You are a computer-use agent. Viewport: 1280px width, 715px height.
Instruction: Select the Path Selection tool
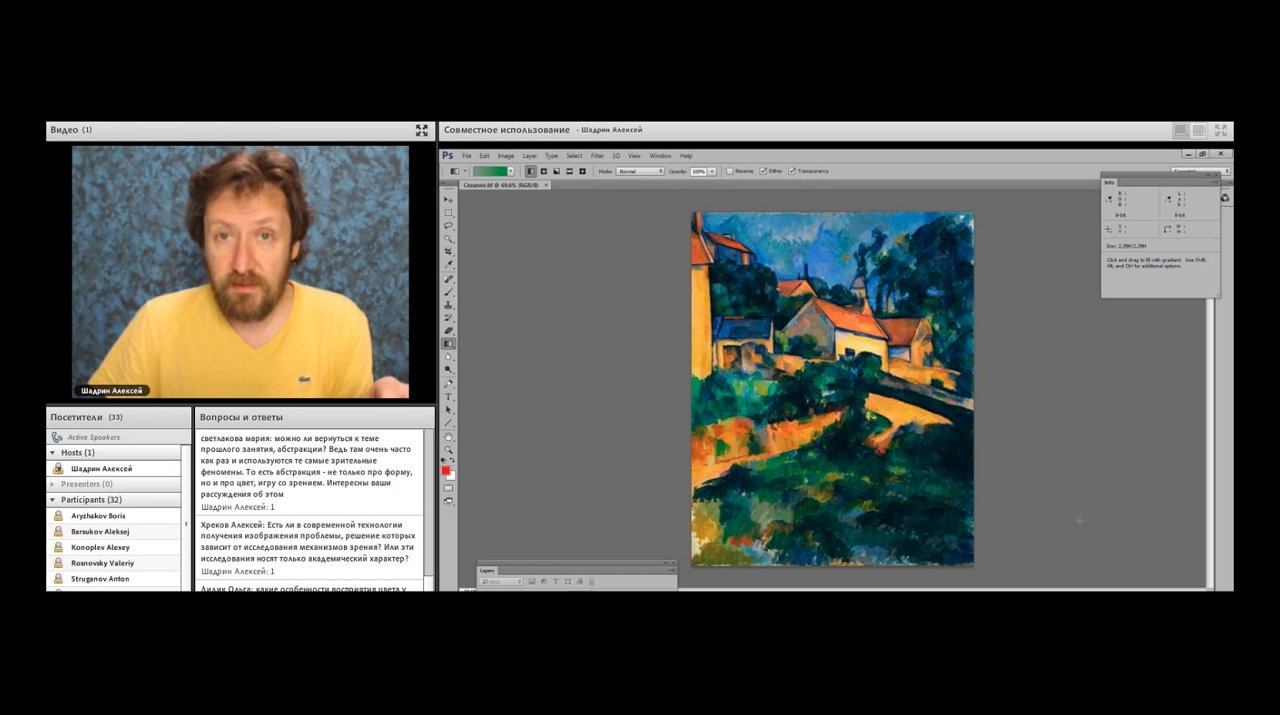click(448, 410)
